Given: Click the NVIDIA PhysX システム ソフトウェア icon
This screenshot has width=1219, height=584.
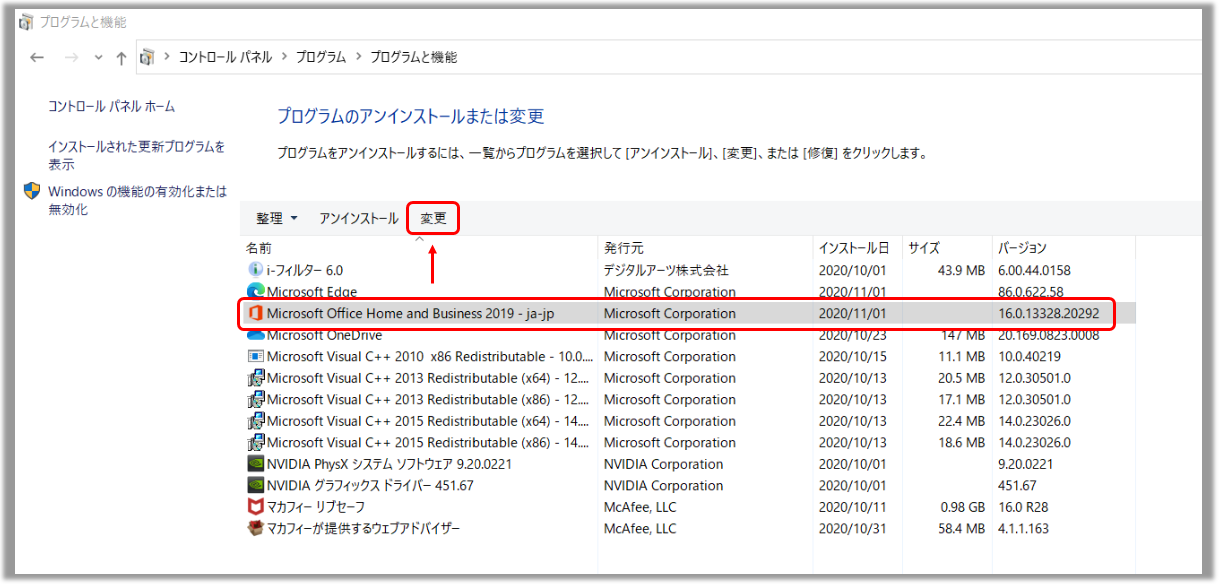Looking at the screenshot, I should click(x=255, y=464).
